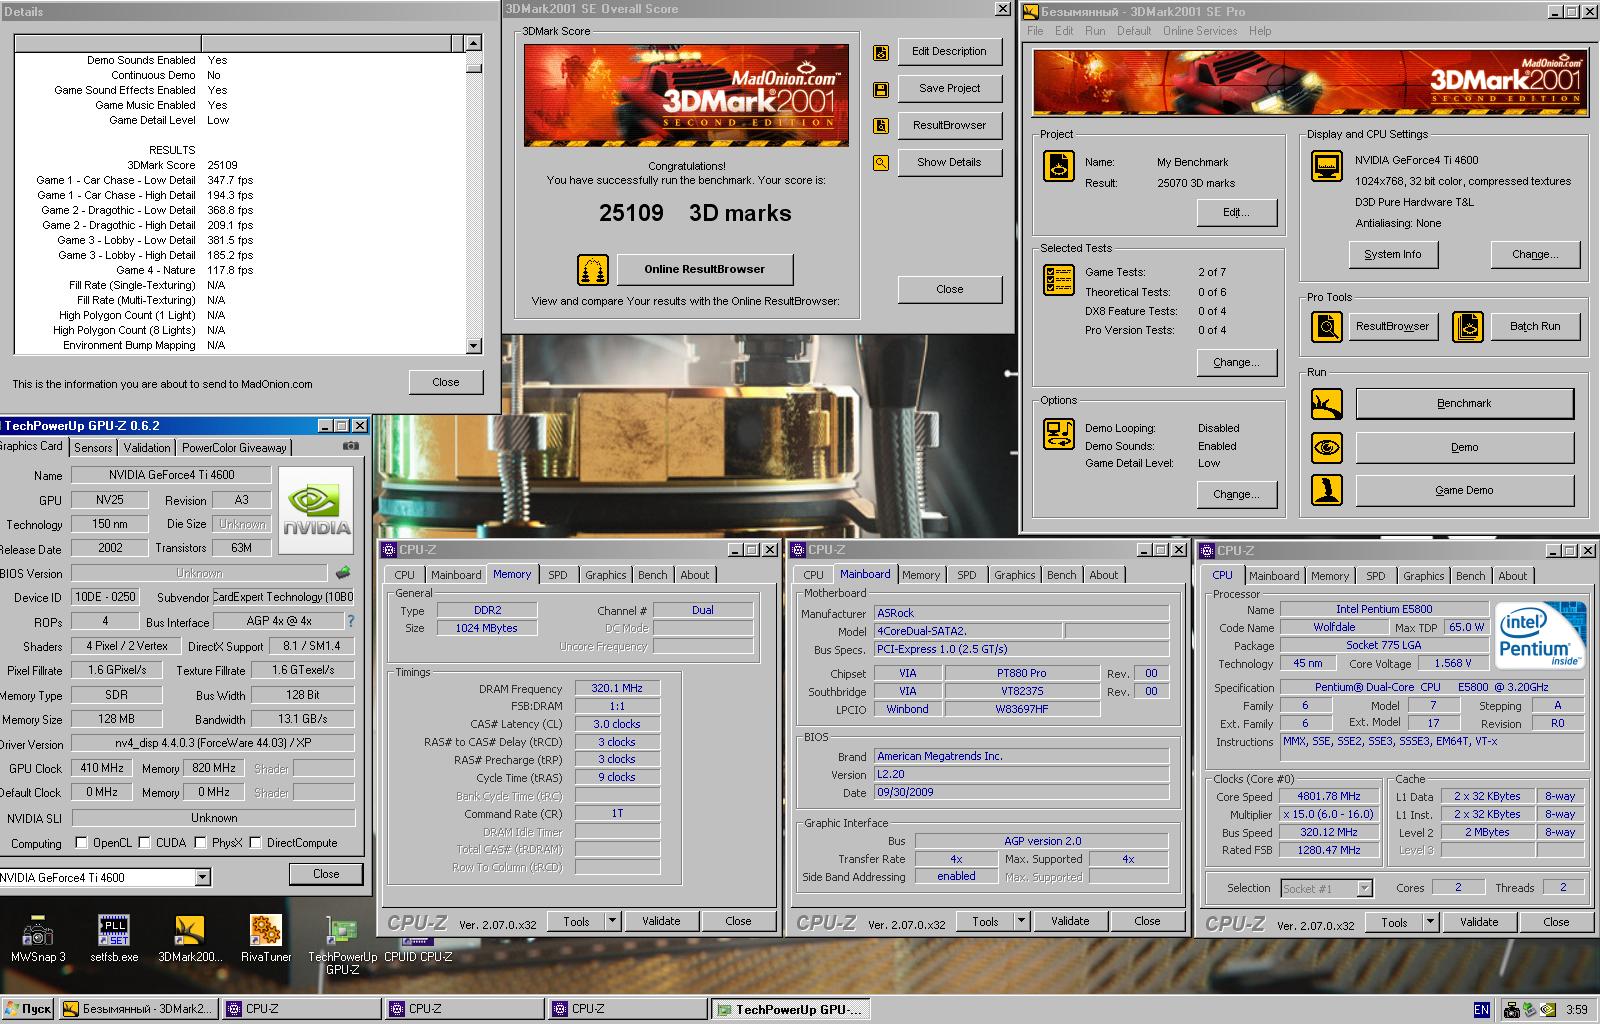Click the Demo eye icon
This screenshot has height=1024, width=1600.
click(1327, 447)
